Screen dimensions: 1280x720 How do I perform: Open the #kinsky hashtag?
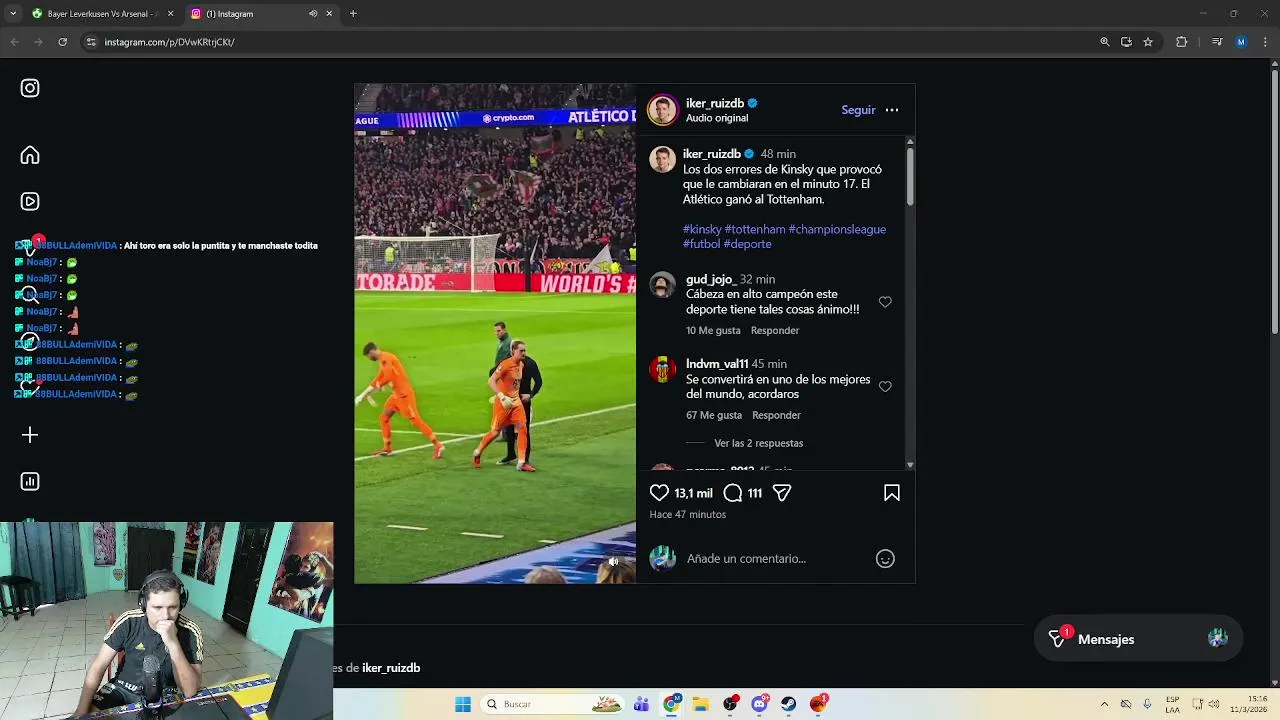[x=702, y=229]
